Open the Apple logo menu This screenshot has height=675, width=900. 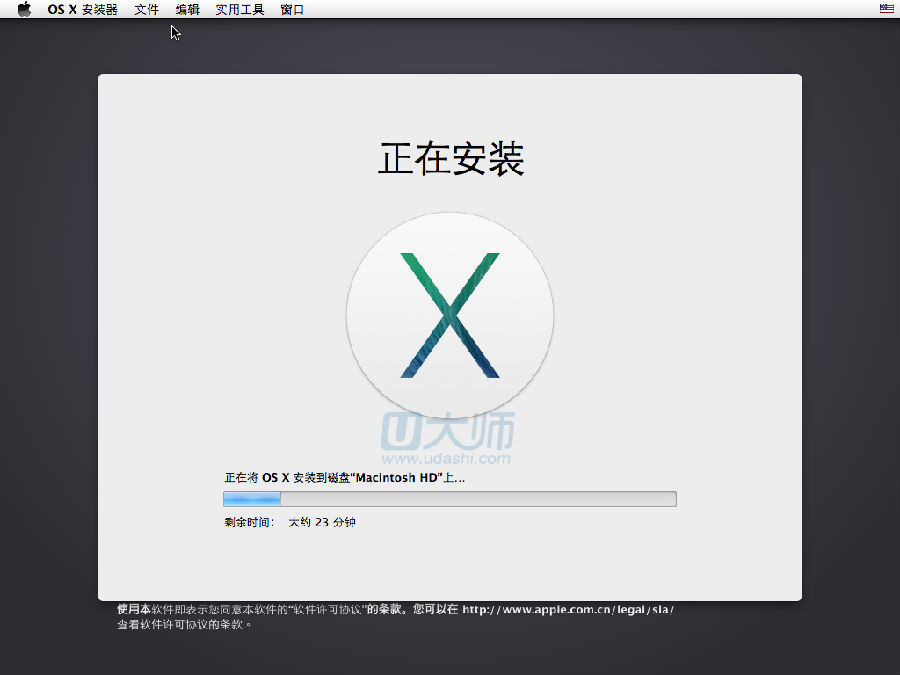24,9
